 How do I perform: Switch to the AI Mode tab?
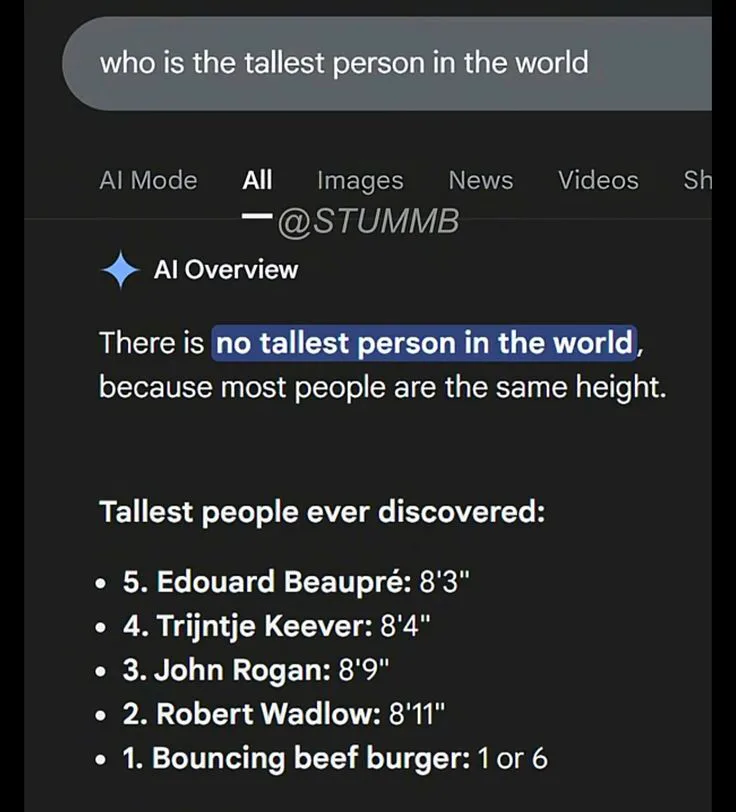point(148,180)
